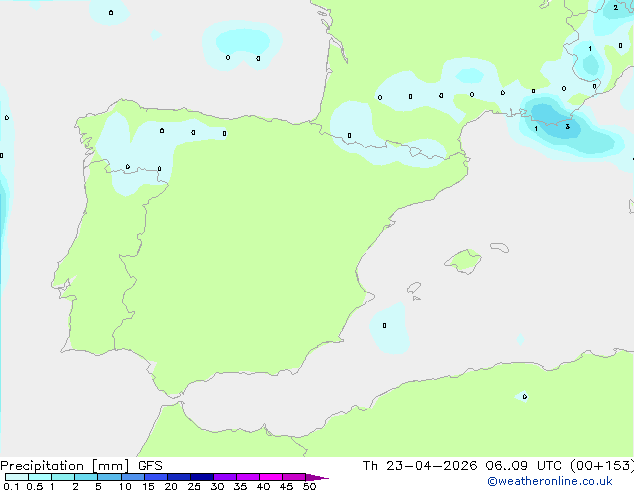Click the legend label '15'
Screen dimensions: 634x490
(x=148, y=486)
